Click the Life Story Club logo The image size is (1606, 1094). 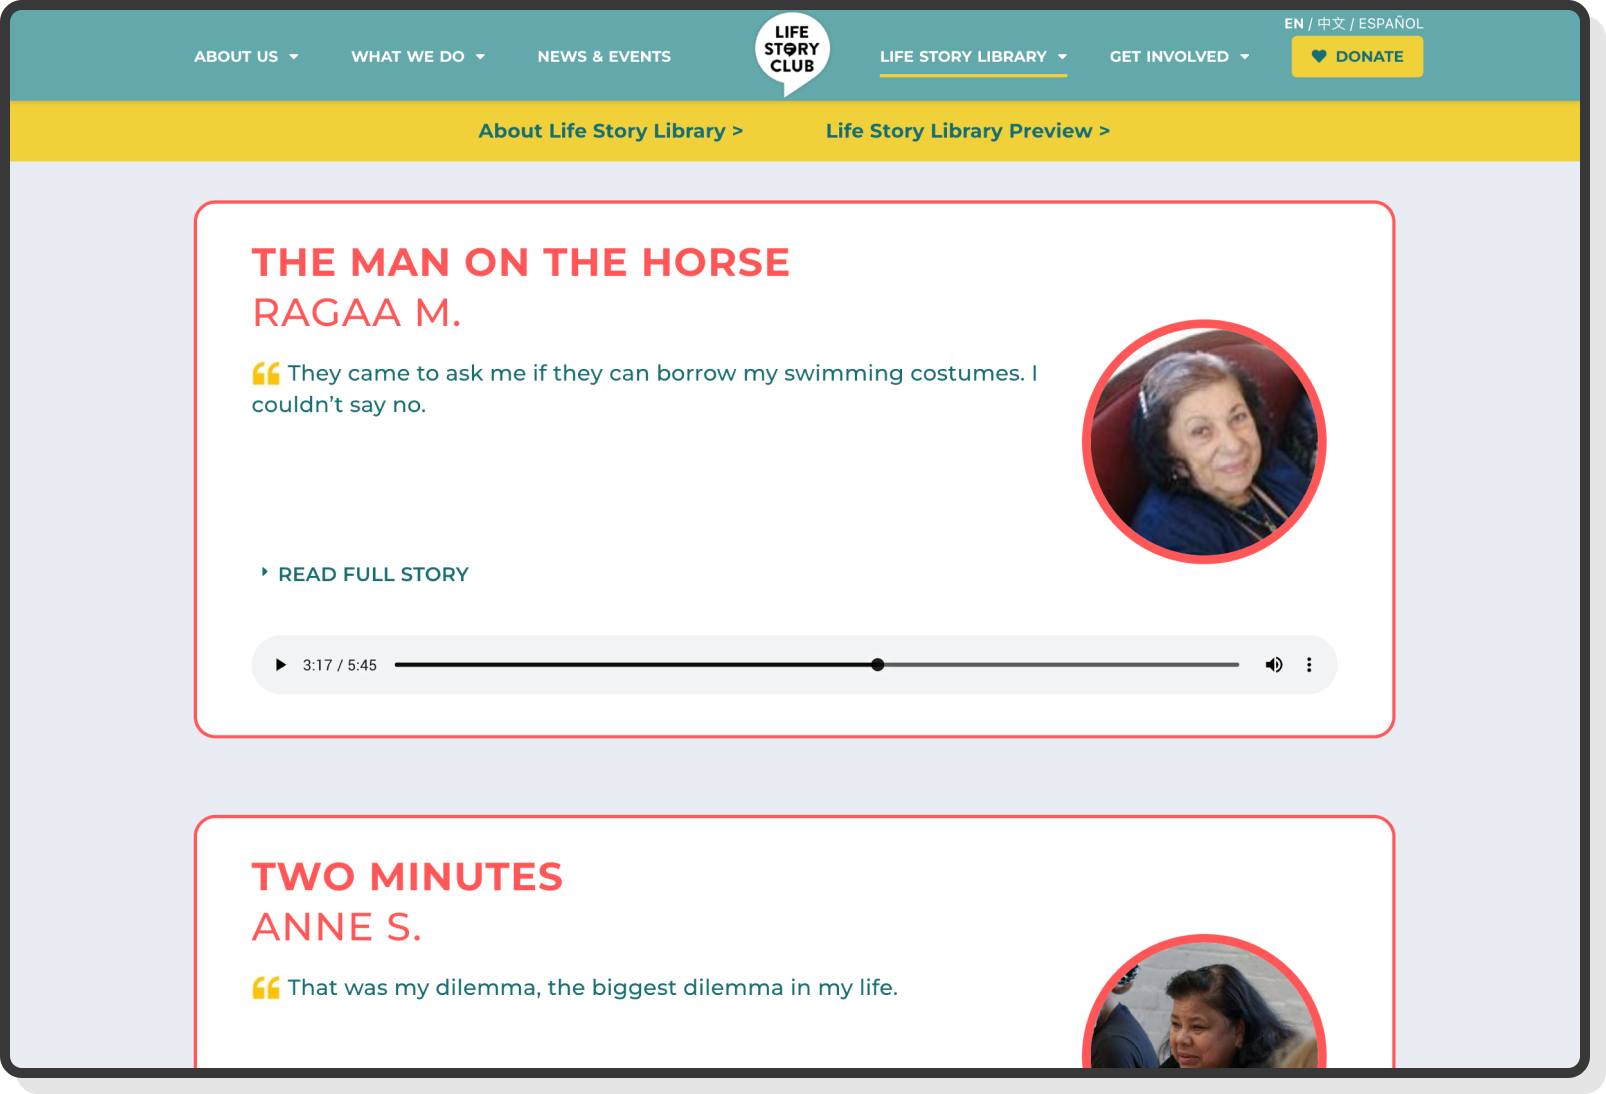[x=791, y=52]
